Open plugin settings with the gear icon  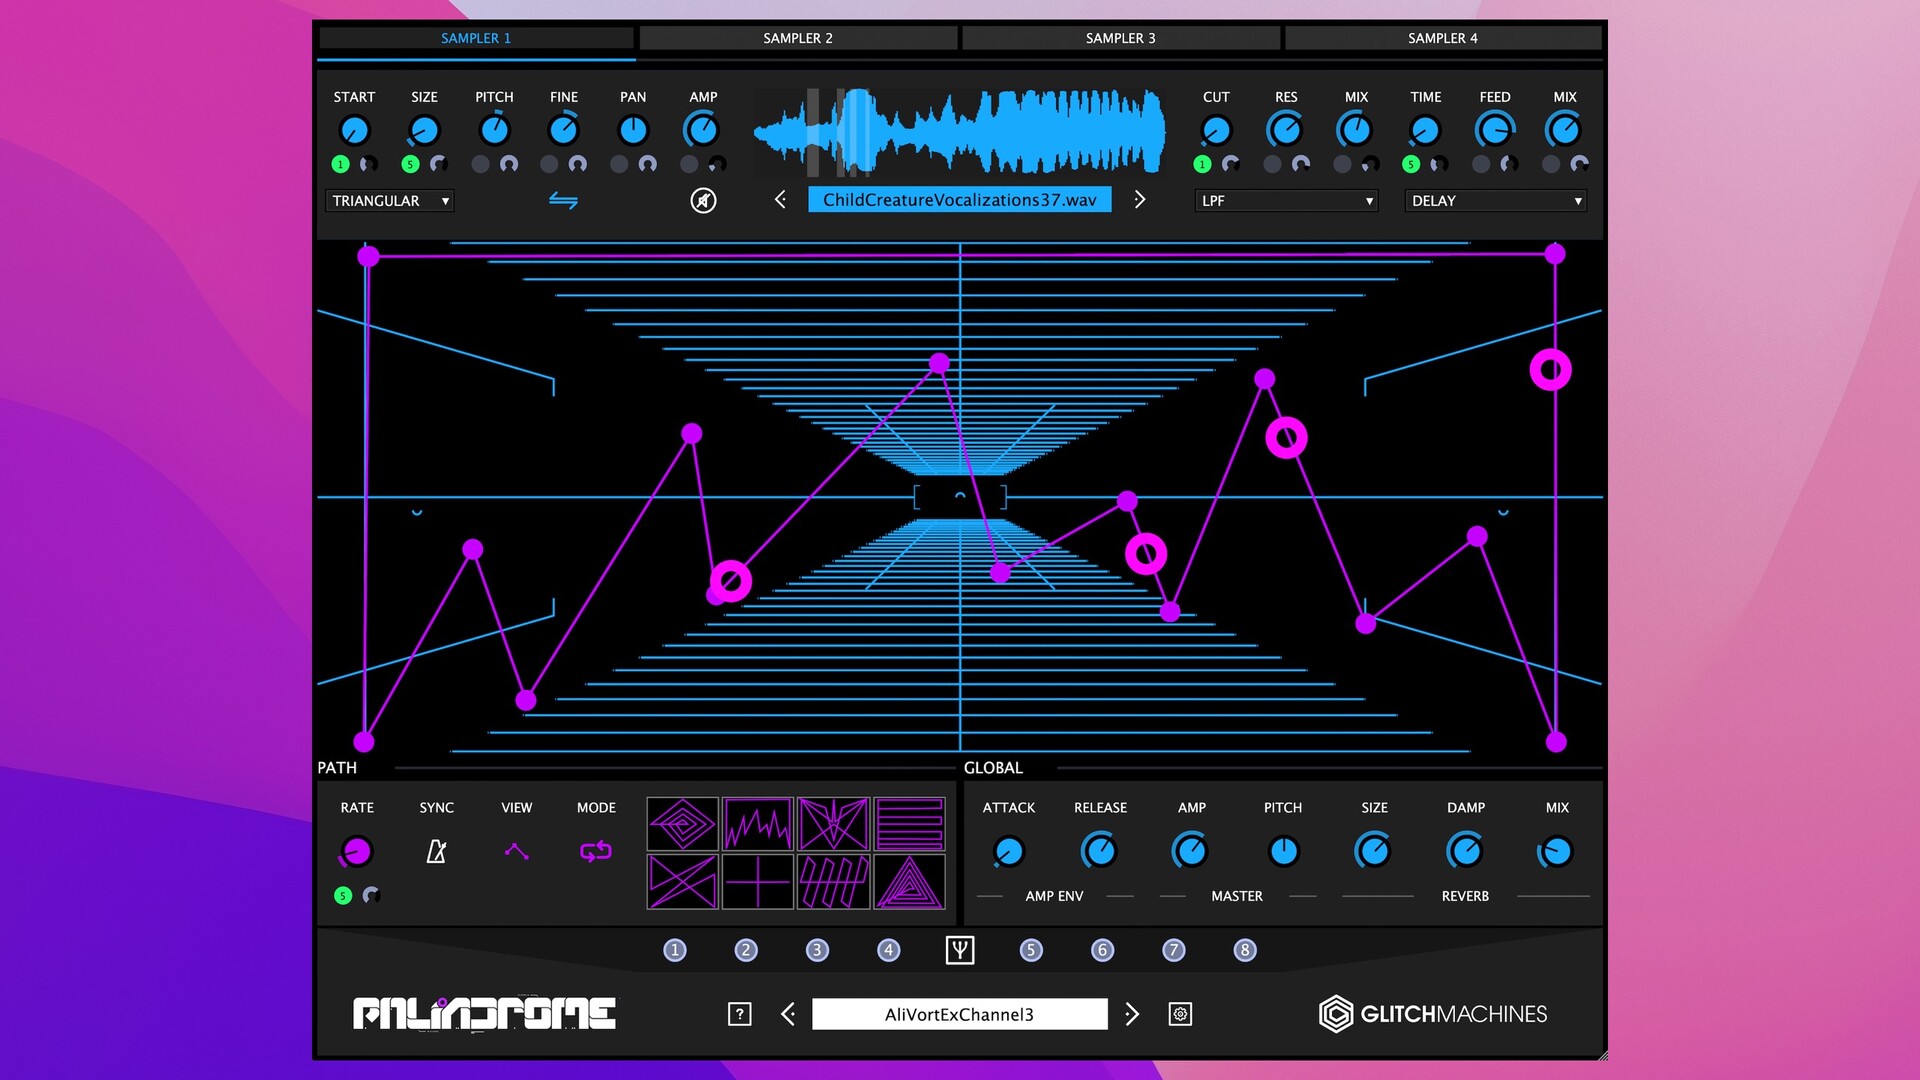coord(1180,1013)
